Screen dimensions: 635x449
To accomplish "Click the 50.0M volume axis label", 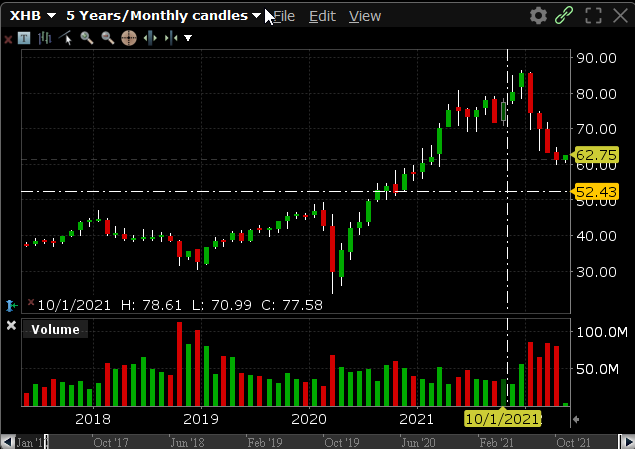I will click(x=597, y=369).
